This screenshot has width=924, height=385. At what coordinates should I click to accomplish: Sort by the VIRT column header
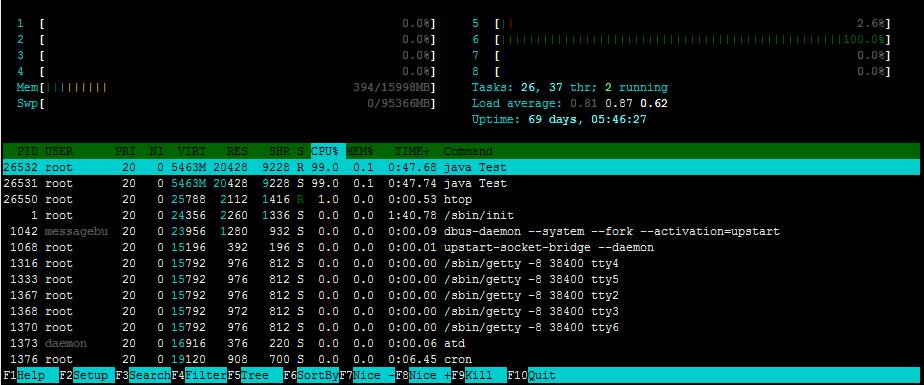point(192,151)
